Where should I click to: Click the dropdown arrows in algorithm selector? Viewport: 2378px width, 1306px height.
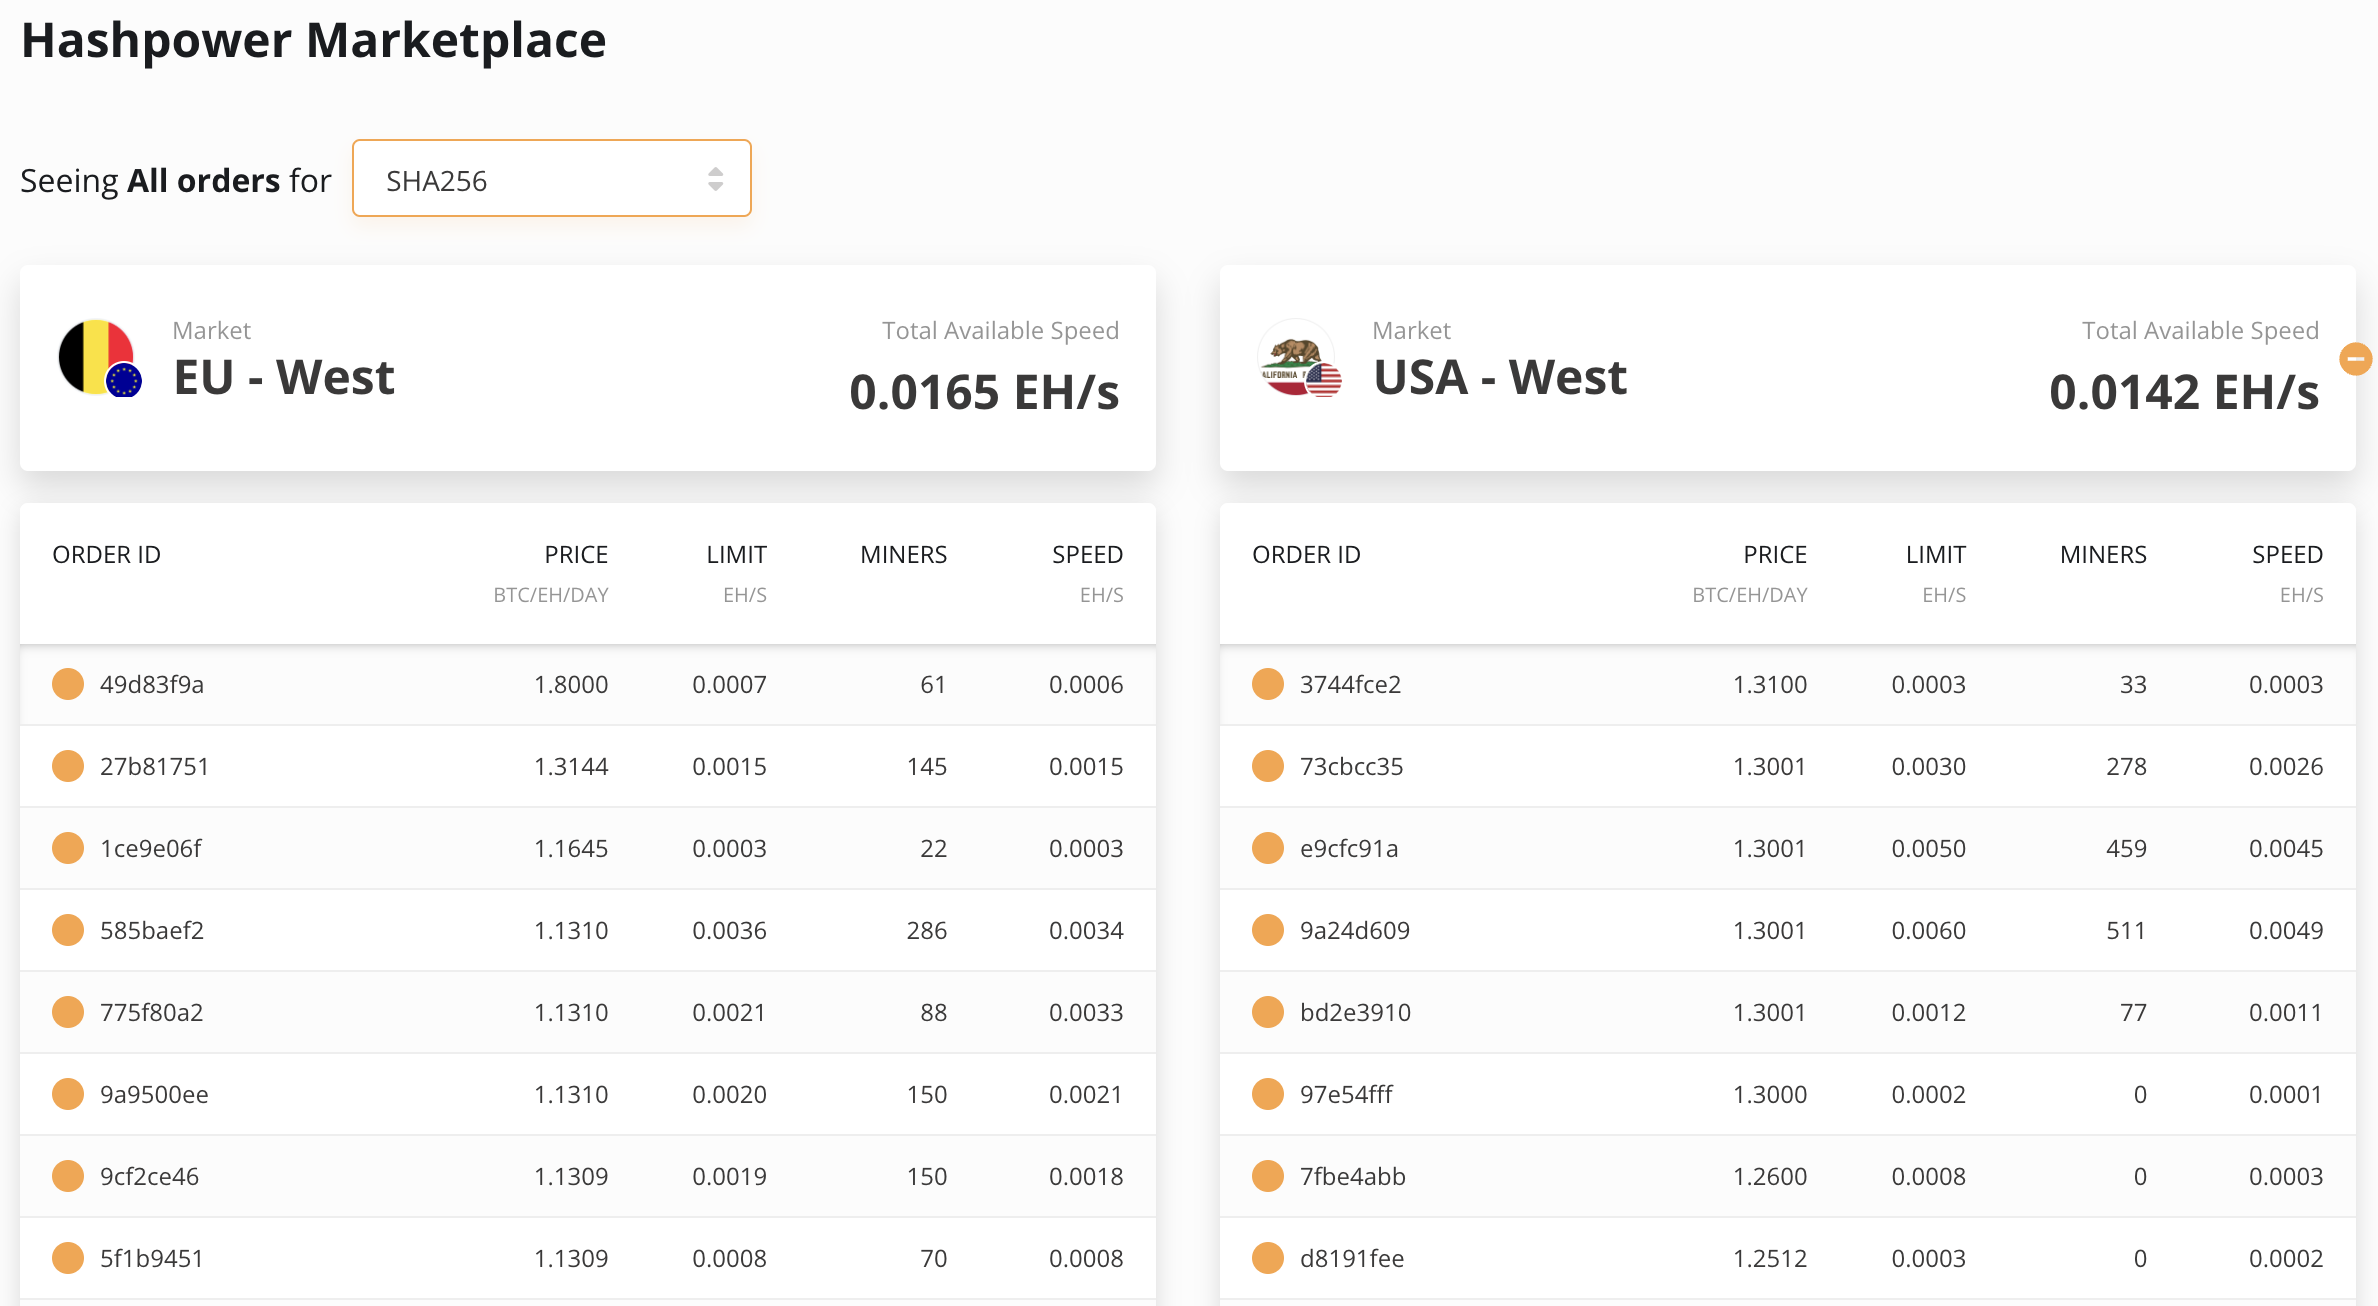715,179
